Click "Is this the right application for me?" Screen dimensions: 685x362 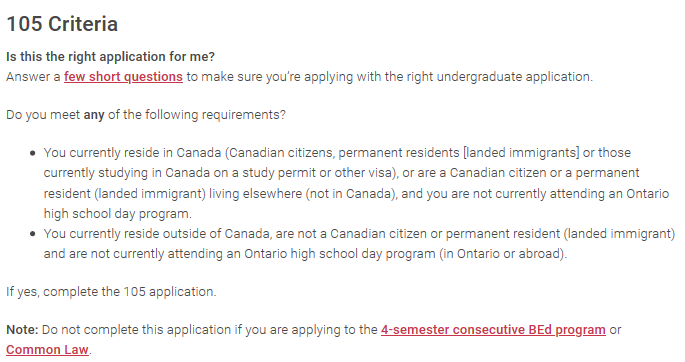[x=111, y=57]
